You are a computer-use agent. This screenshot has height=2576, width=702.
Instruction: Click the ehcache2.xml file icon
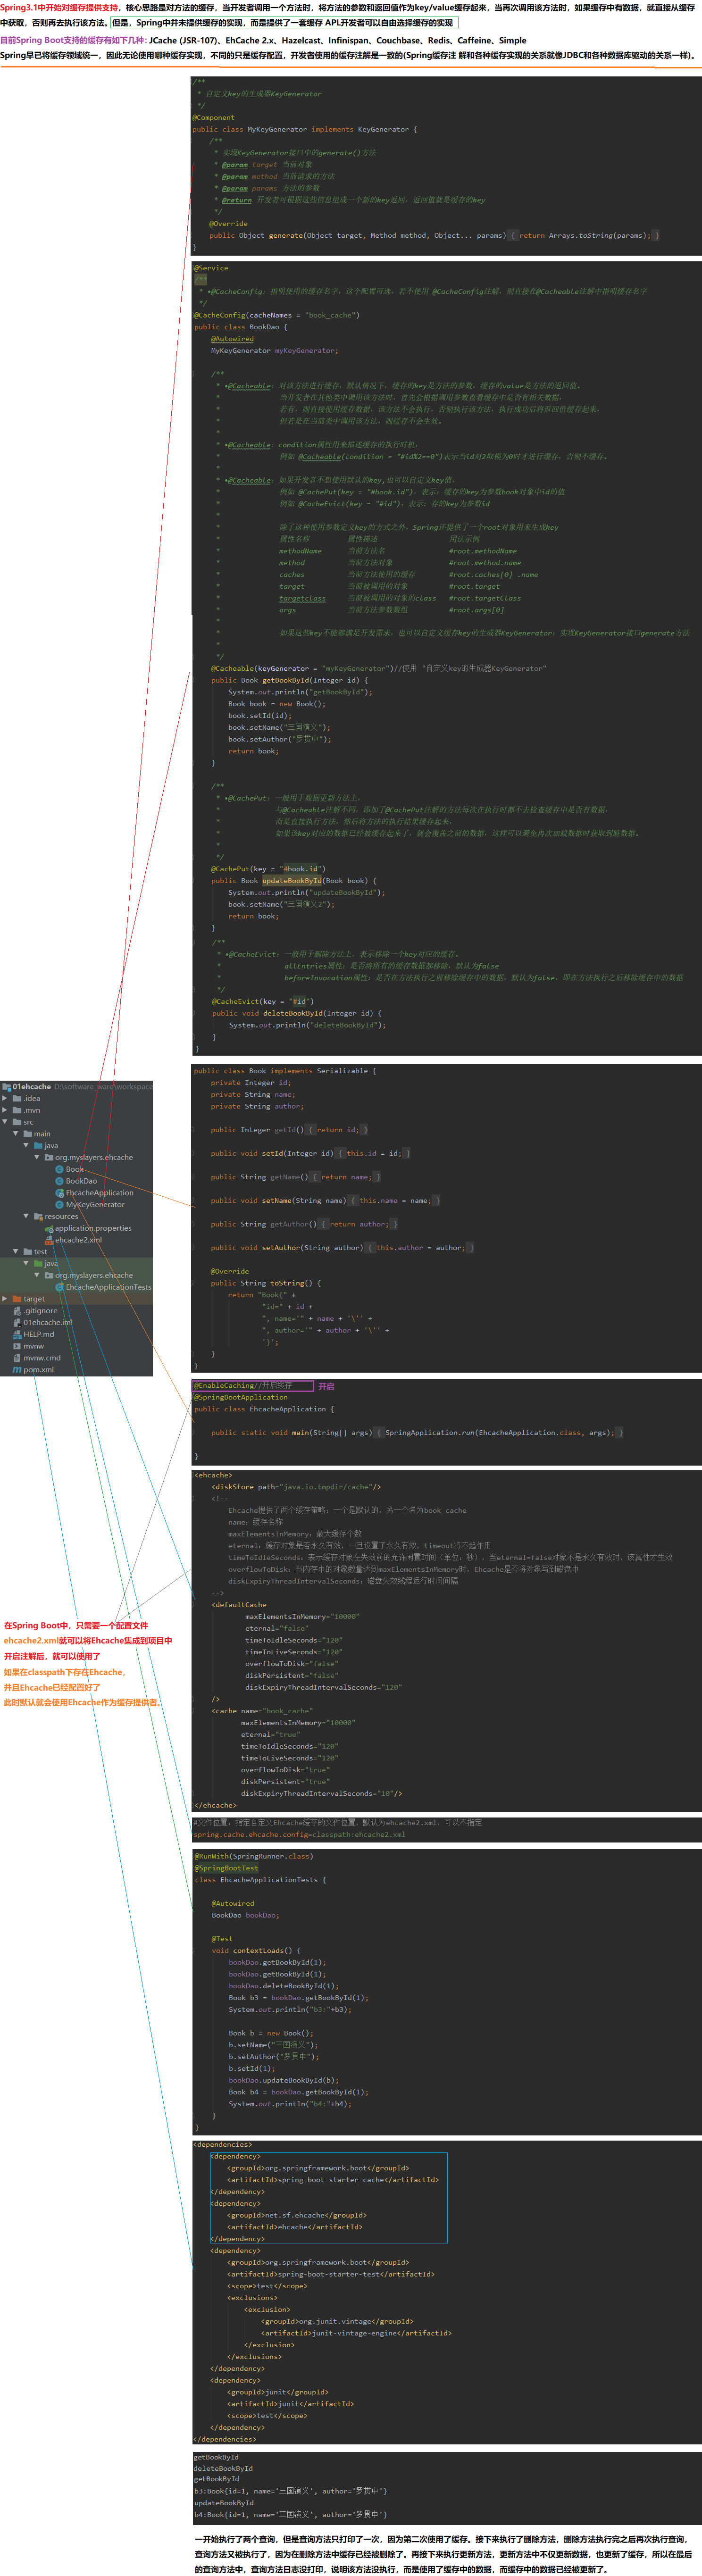click(49, 1240)
